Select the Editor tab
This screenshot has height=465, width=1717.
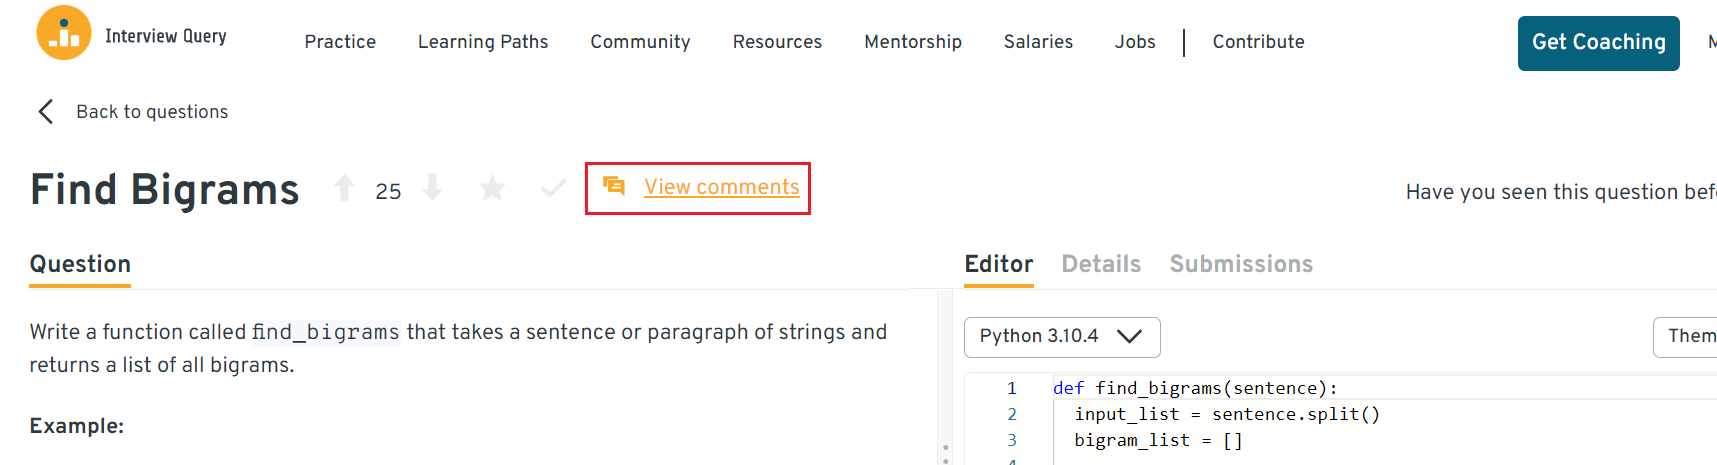pos(998,264)
